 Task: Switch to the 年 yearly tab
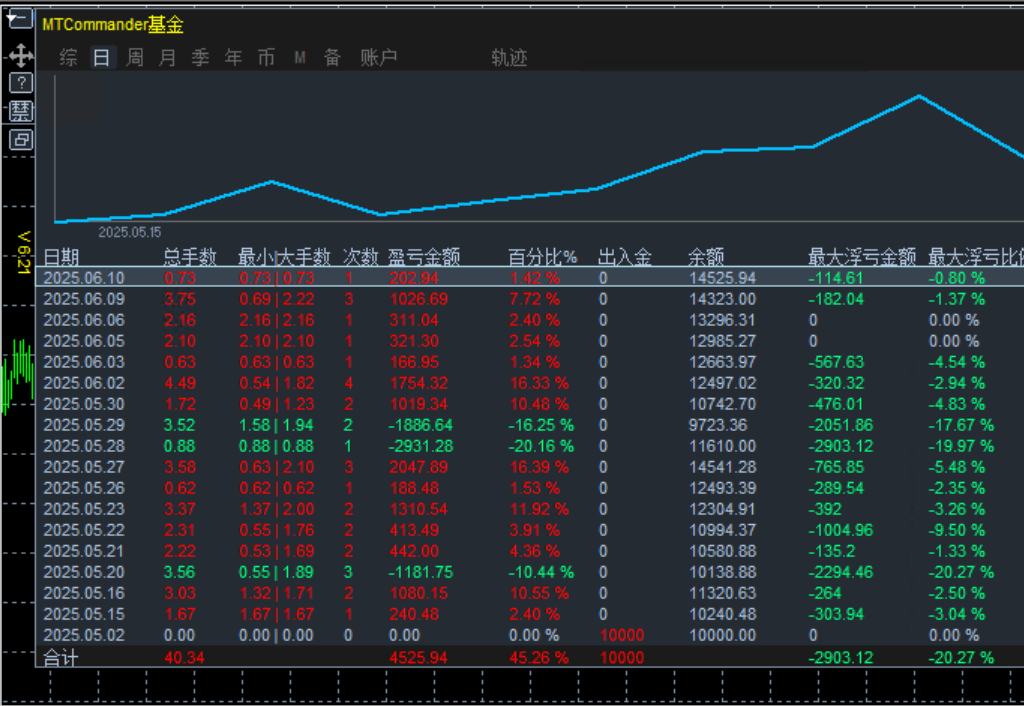pos(233,58)
